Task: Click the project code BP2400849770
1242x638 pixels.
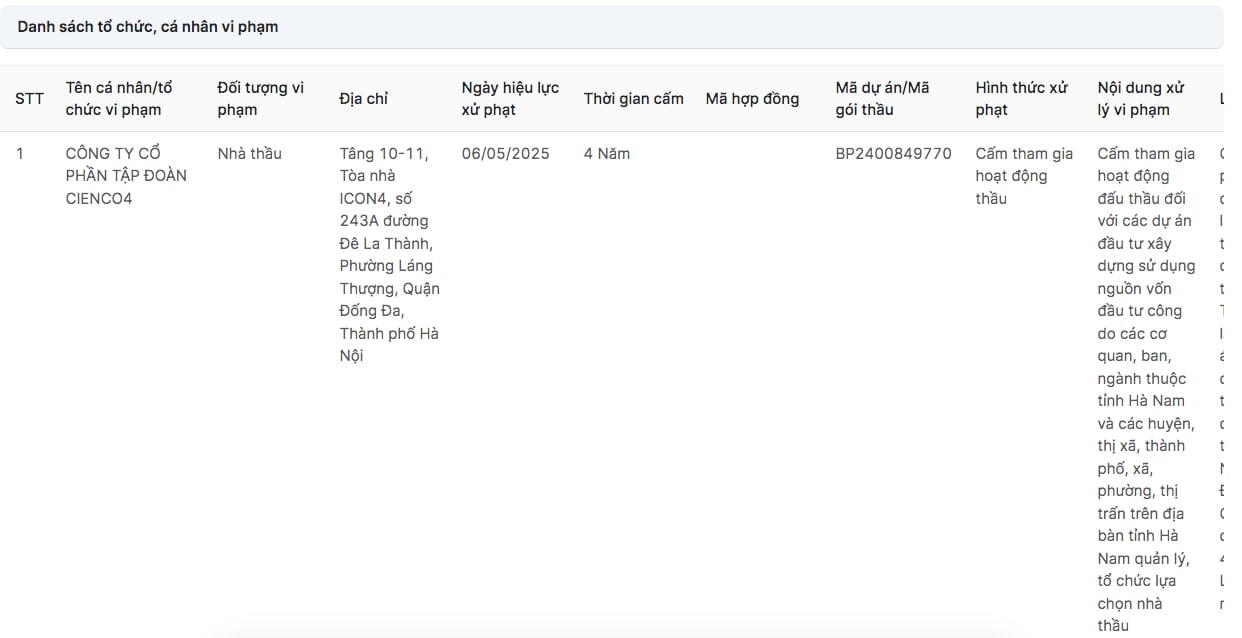Action: point(893,154)
